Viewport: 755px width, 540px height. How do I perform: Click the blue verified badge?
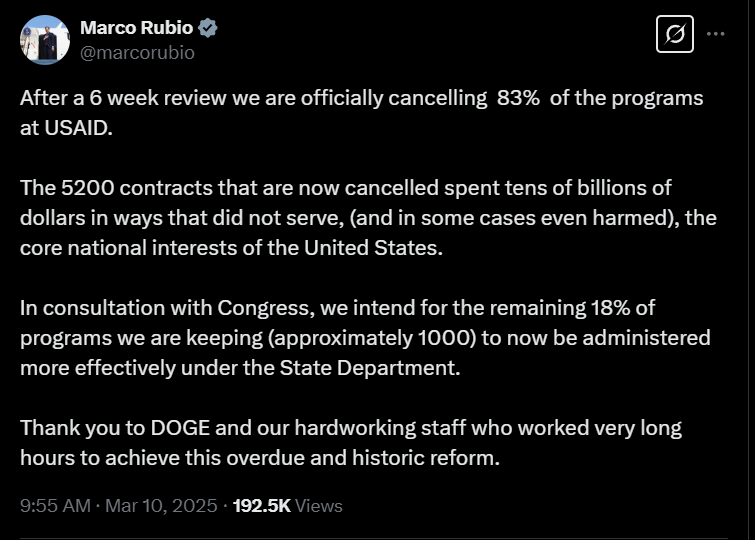(x=209, y=28)
